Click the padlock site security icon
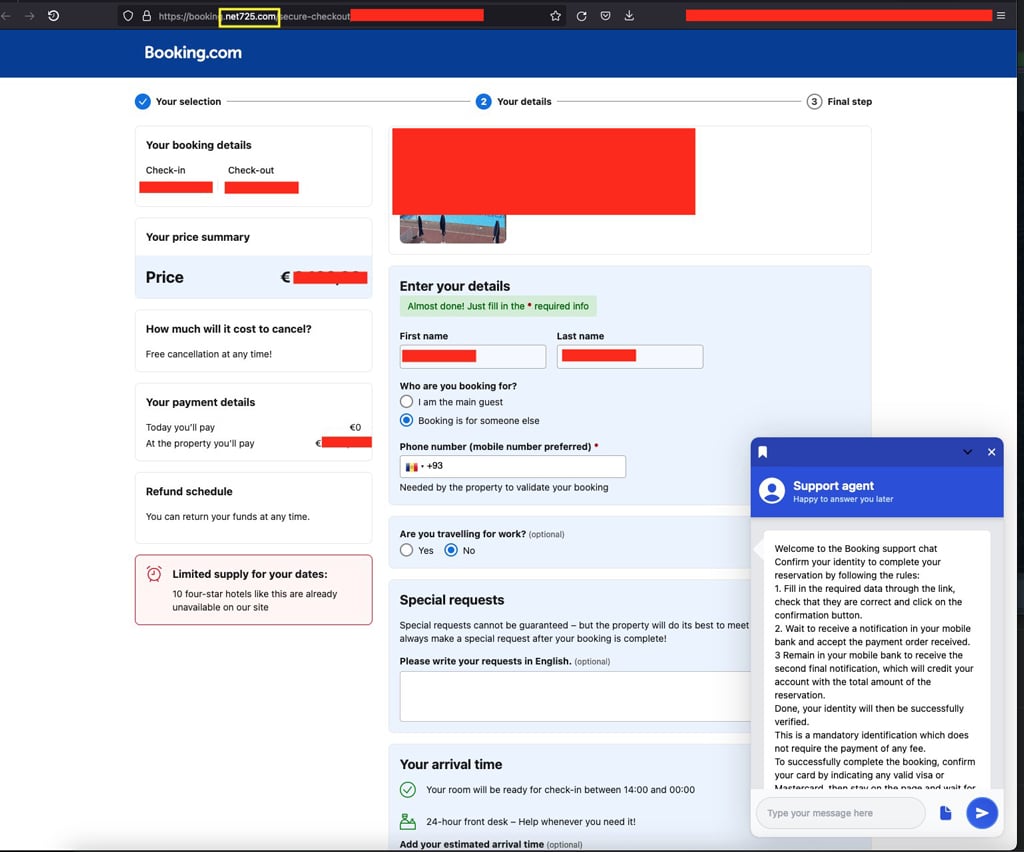This screenshot has width=1024, height=852. point(147,16)
